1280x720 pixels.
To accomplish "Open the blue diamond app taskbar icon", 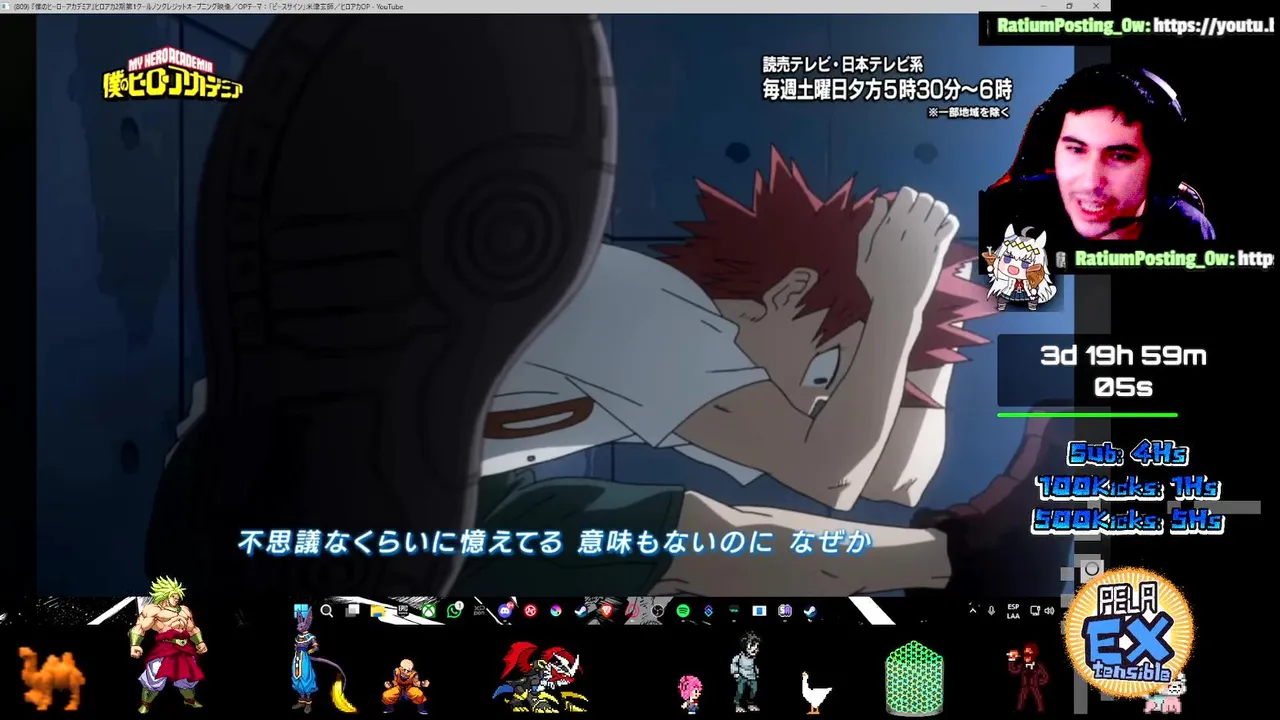I will [708, 611].
